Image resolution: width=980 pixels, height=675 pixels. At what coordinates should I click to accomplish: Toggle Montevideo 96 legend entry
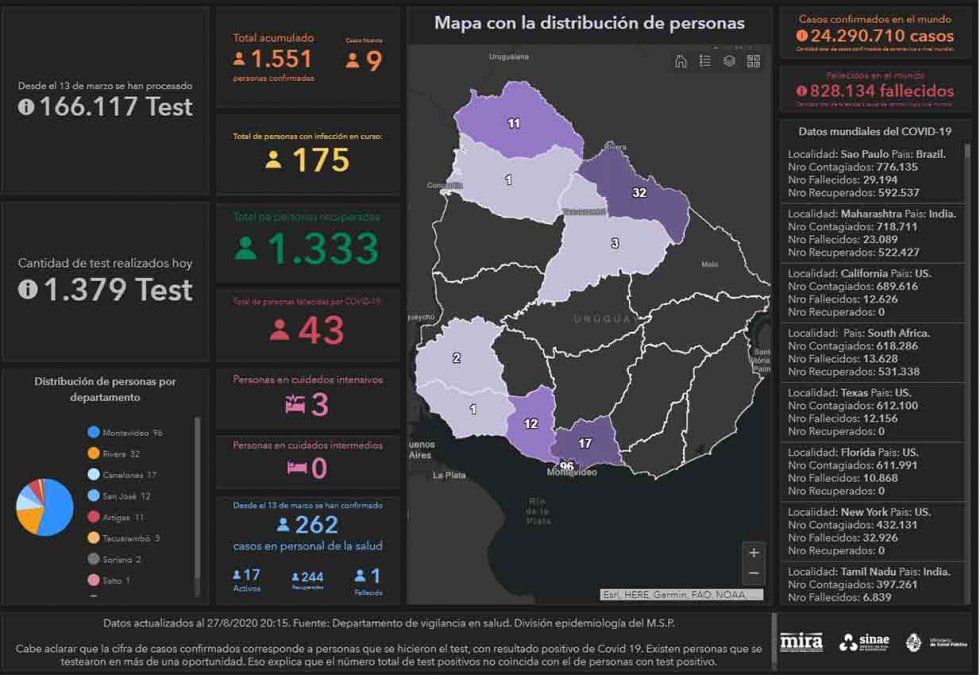[125, 433]
